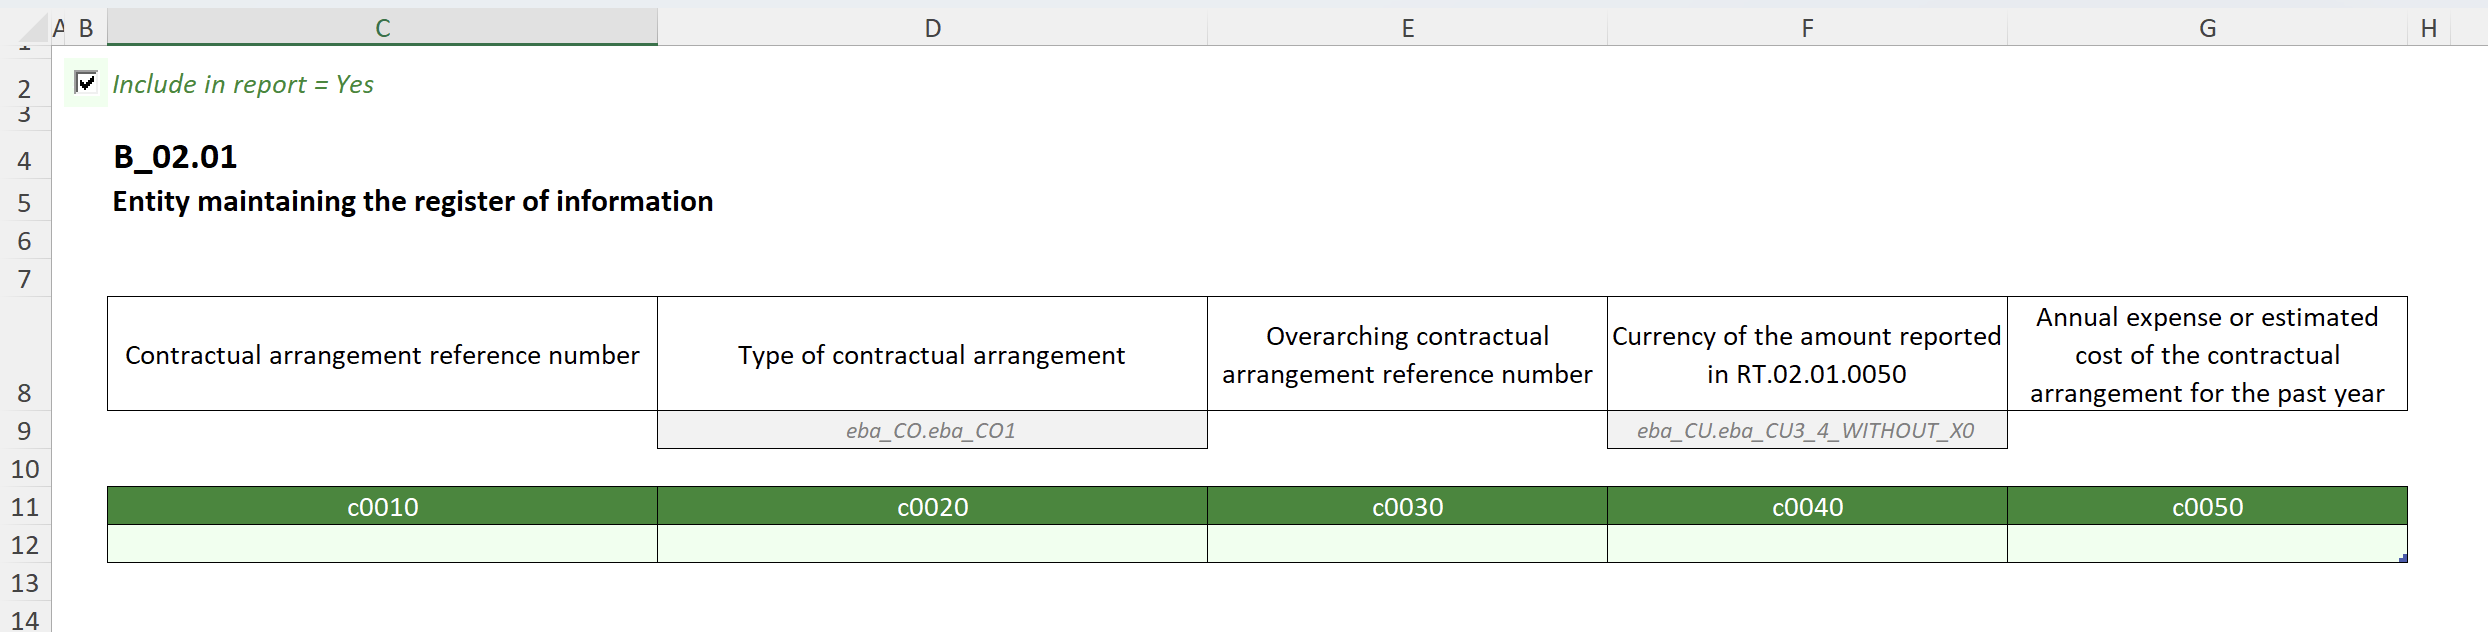Click empty input cell under c0010
This screenshot has height=632, width=2488.
click(x=382, y=544)
